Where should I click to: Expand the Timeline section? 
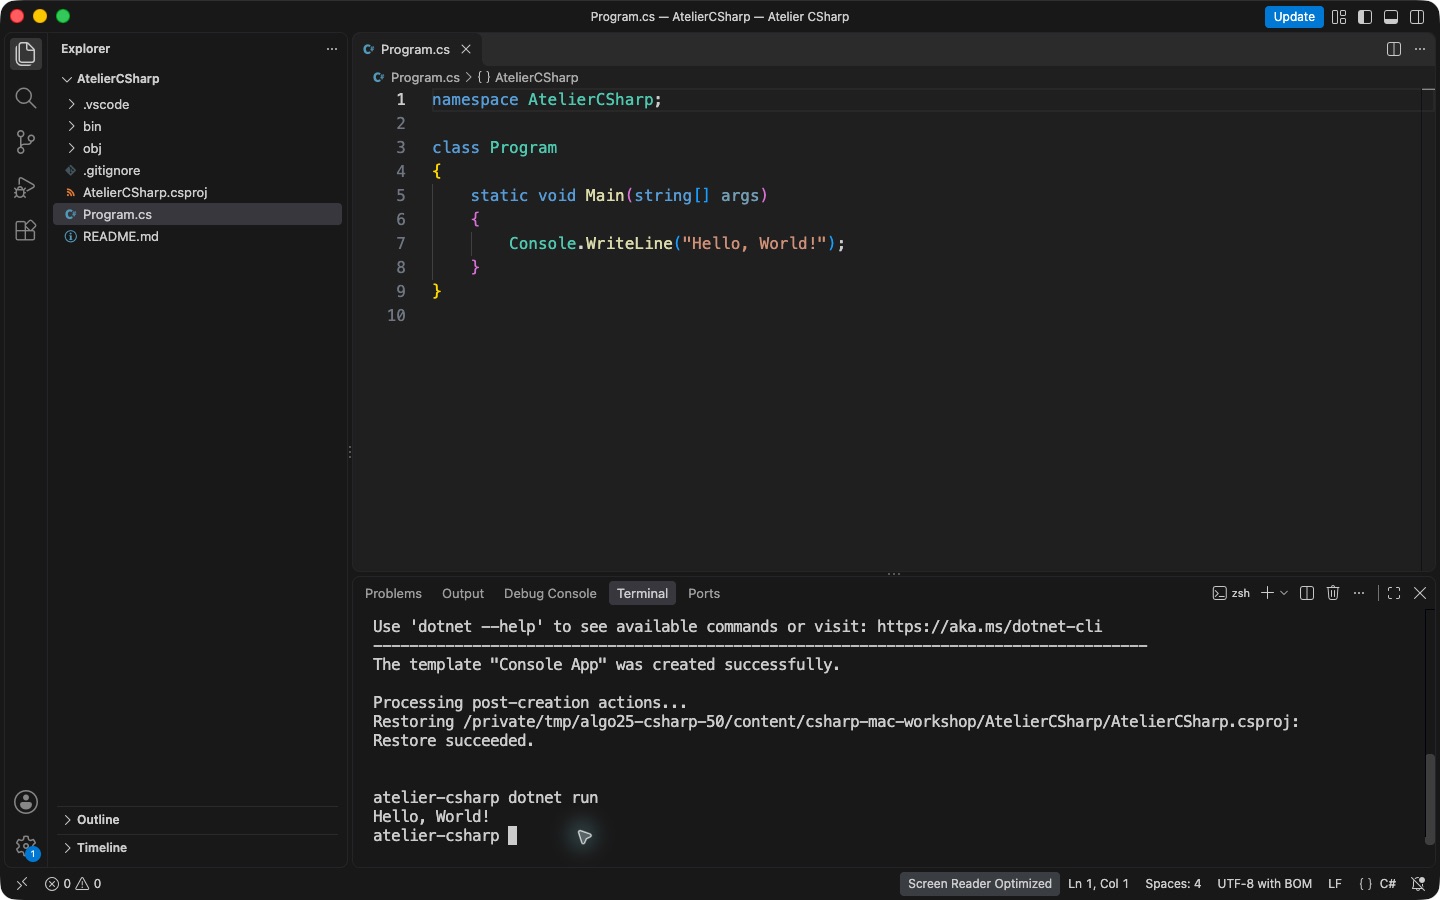(x=197, y=848)
